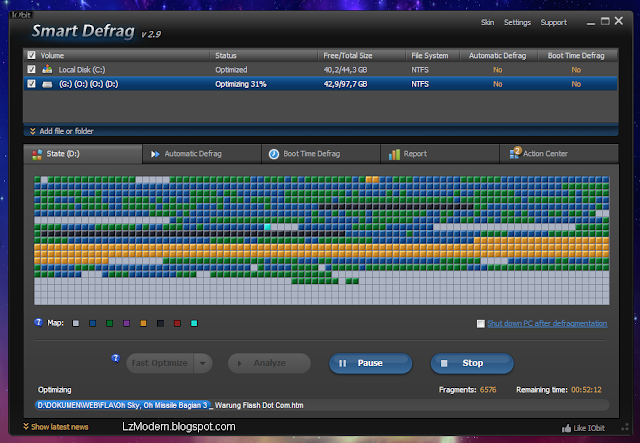Toggle the select-all Volume checkbox
Screen dimensions: 640x443
[x=31, y=55]
